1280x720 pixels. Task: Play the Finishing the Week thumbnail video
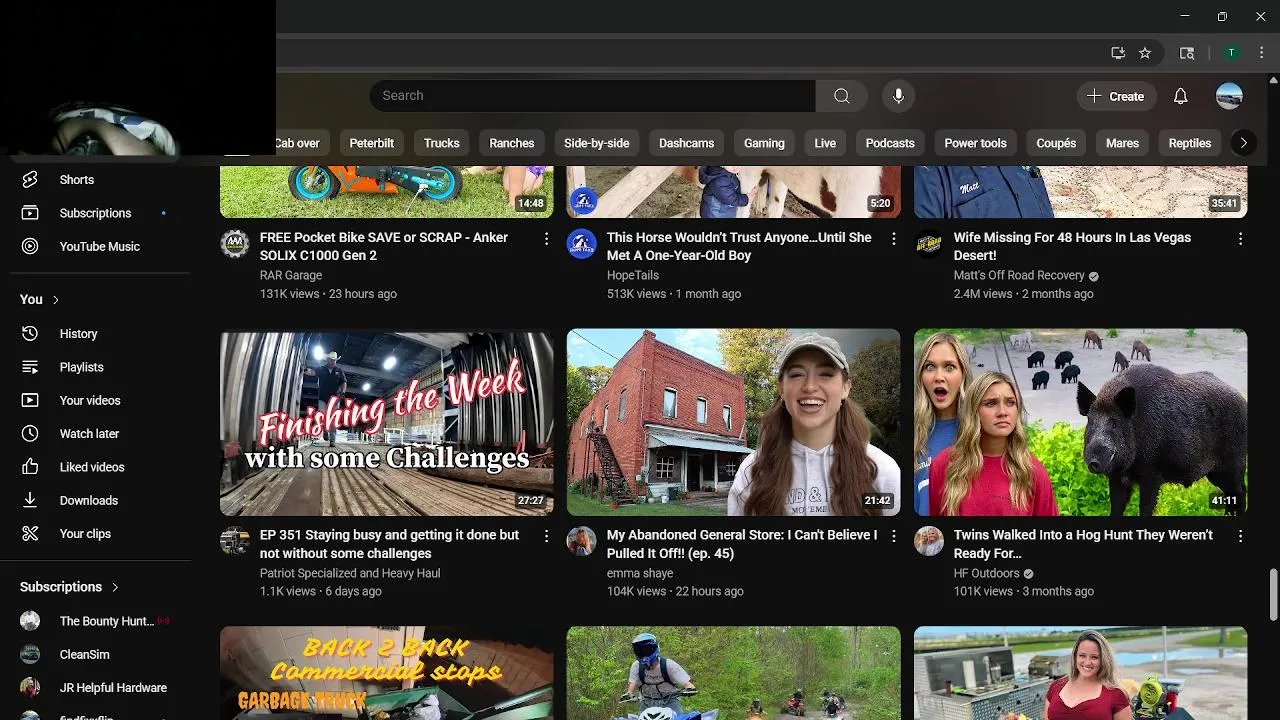click(x=386, y=422)
